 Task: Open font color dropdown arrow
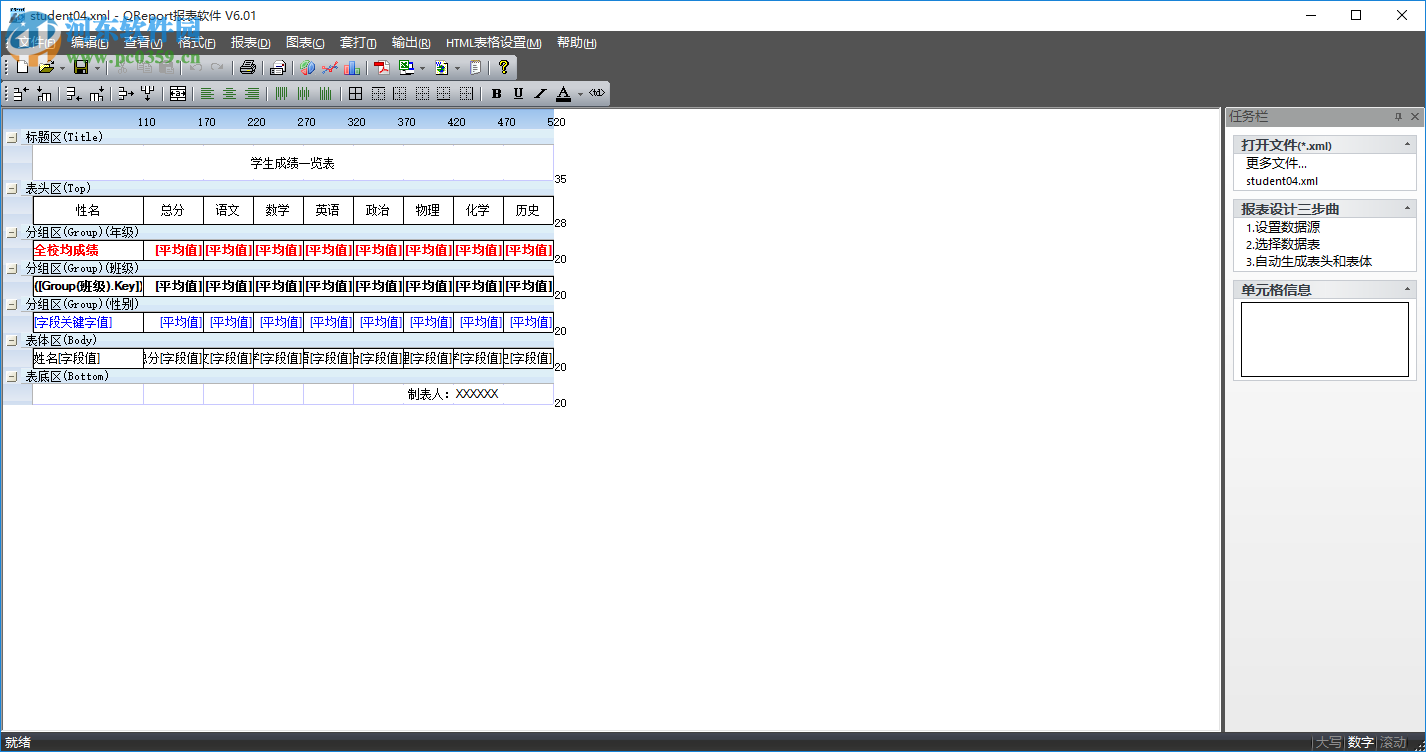pyautogui.click(x=580, y=94)
